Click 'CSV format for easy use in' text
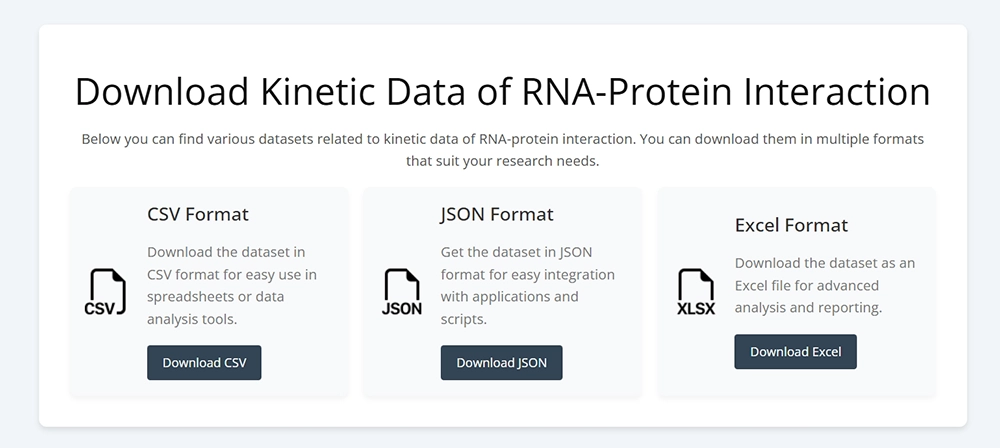Viewport: 1000px width, 448px height. point(232,274)
